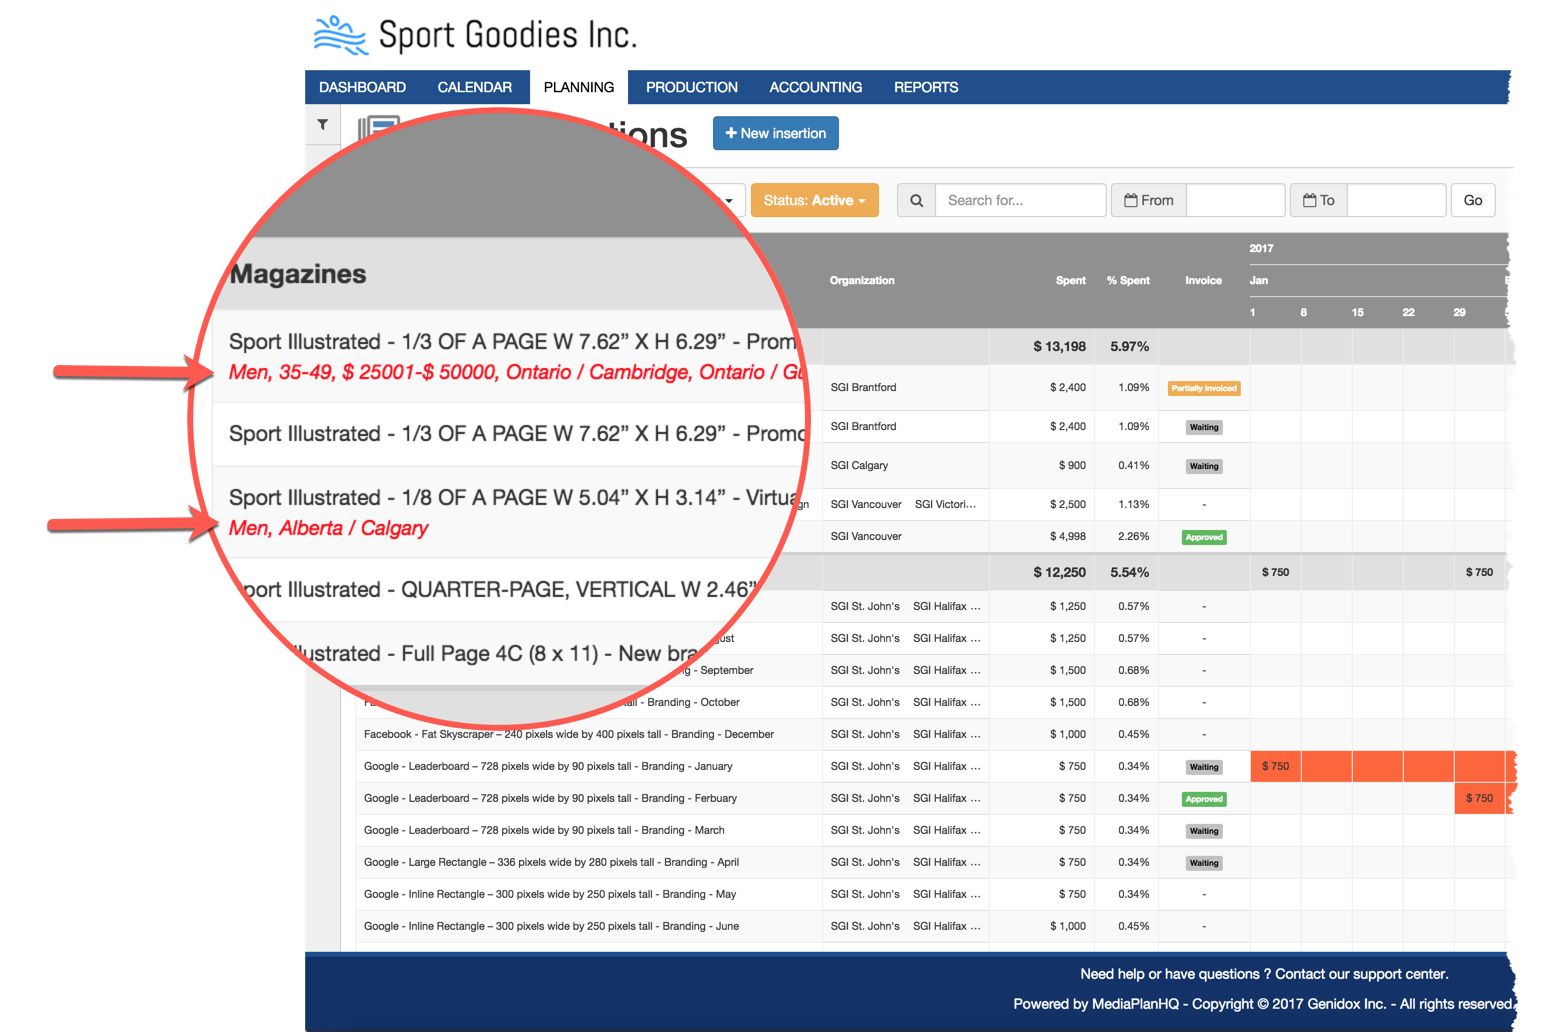Click the From calendar icon label
The image size is (1542, 1032).
click(1148, 200)
